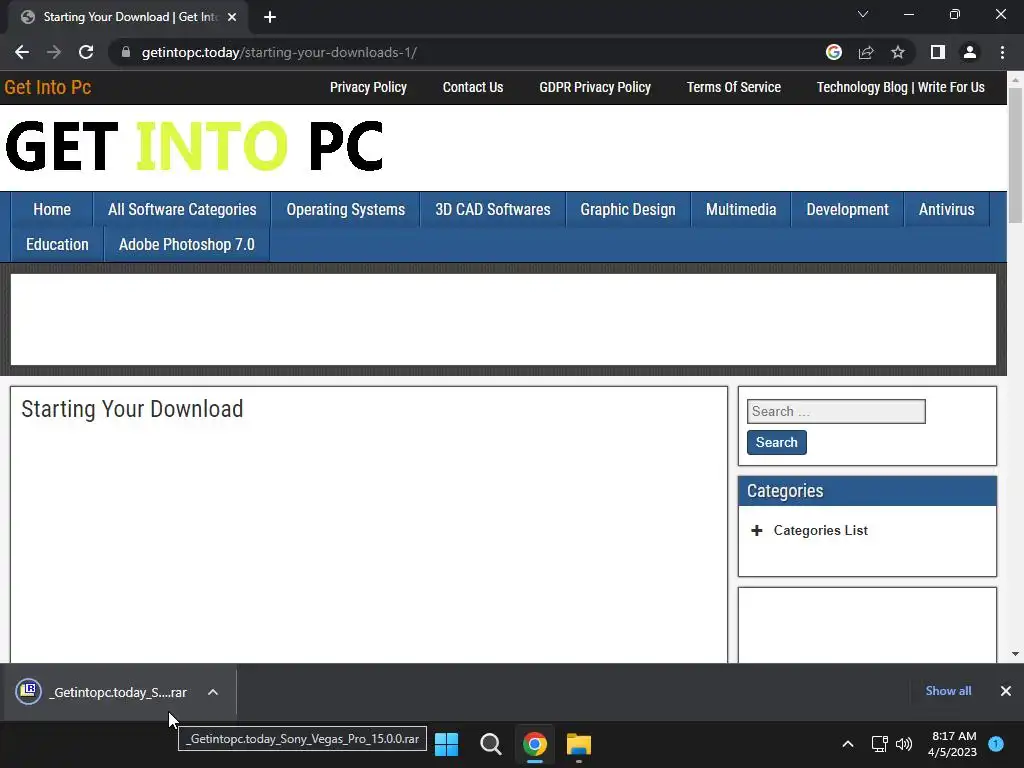Show all downloads

pyautogui.click(x=948, y=691)
